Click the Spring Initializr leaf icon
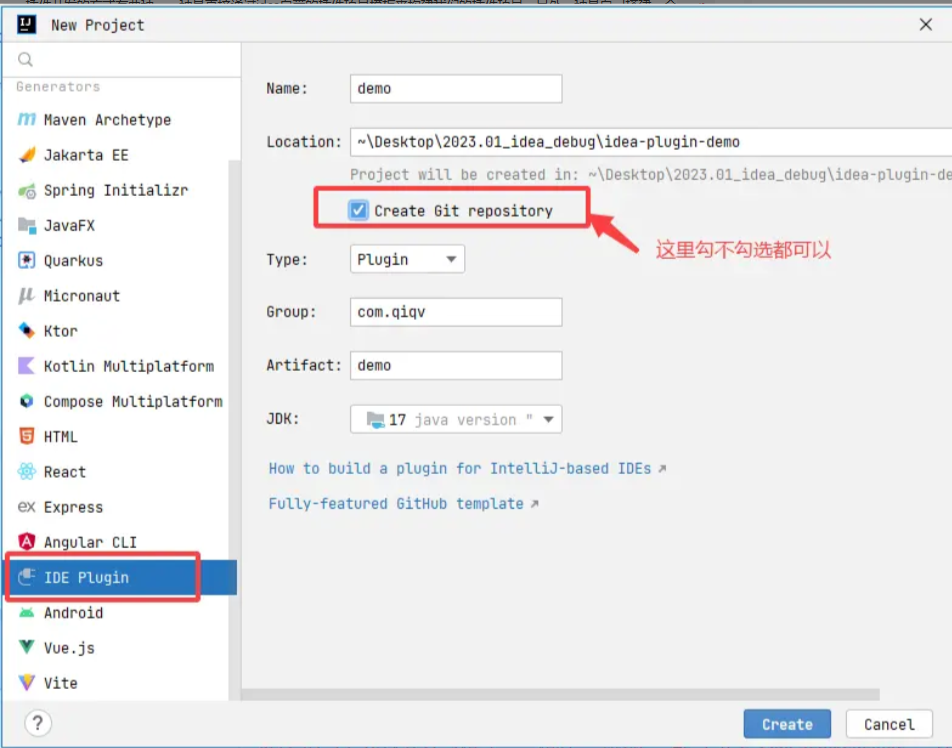 (27, 190)
